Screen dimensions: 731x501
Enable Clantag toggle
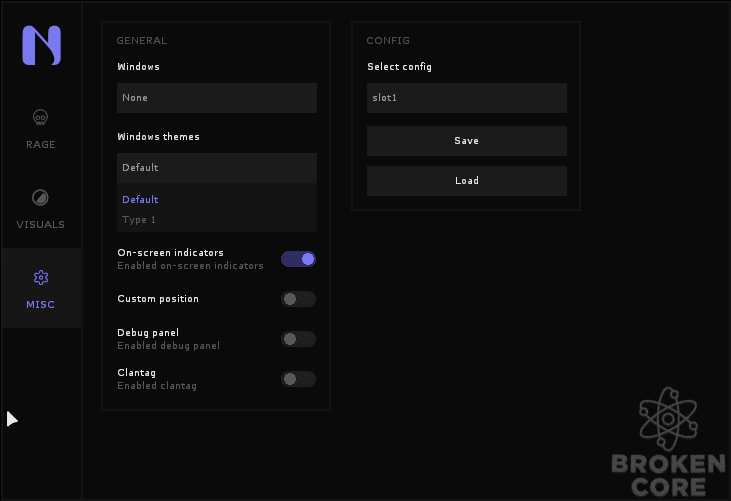tap(298, 379)
